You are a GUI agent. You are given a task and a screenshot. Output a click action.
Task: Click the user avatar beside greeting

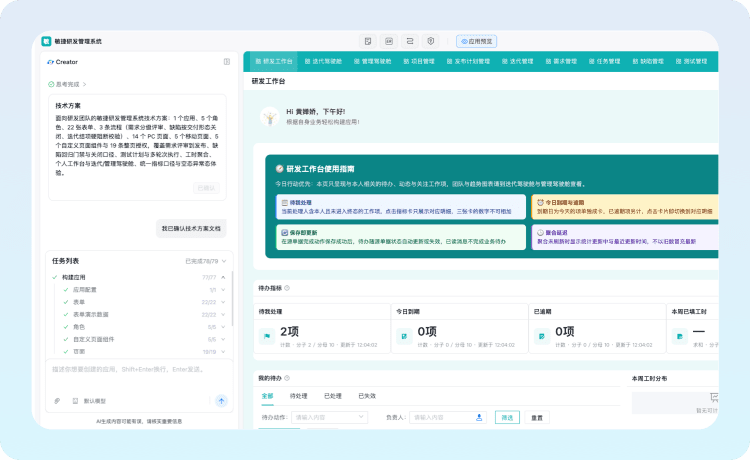270,117
